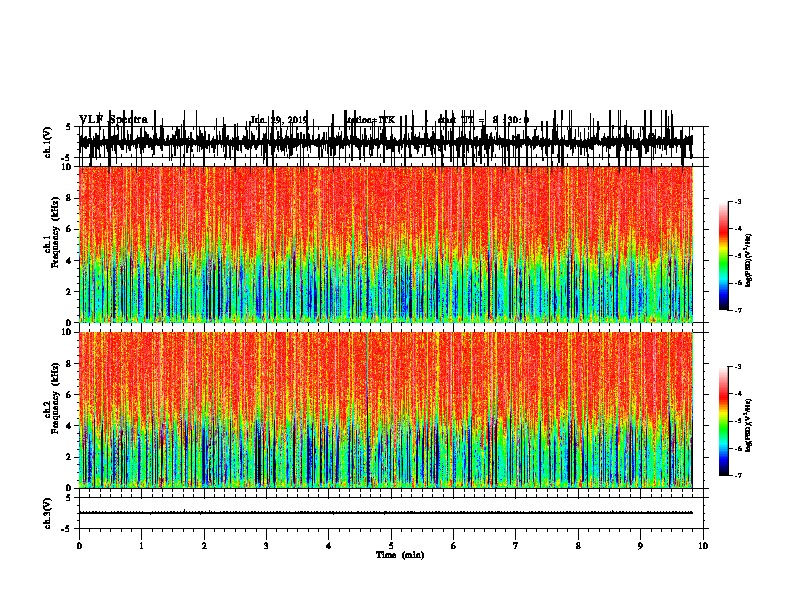Click the ch.3(V) axis label
Image resolution: width=792 pixels, height=612 pixels.
(x=48, y=513)
